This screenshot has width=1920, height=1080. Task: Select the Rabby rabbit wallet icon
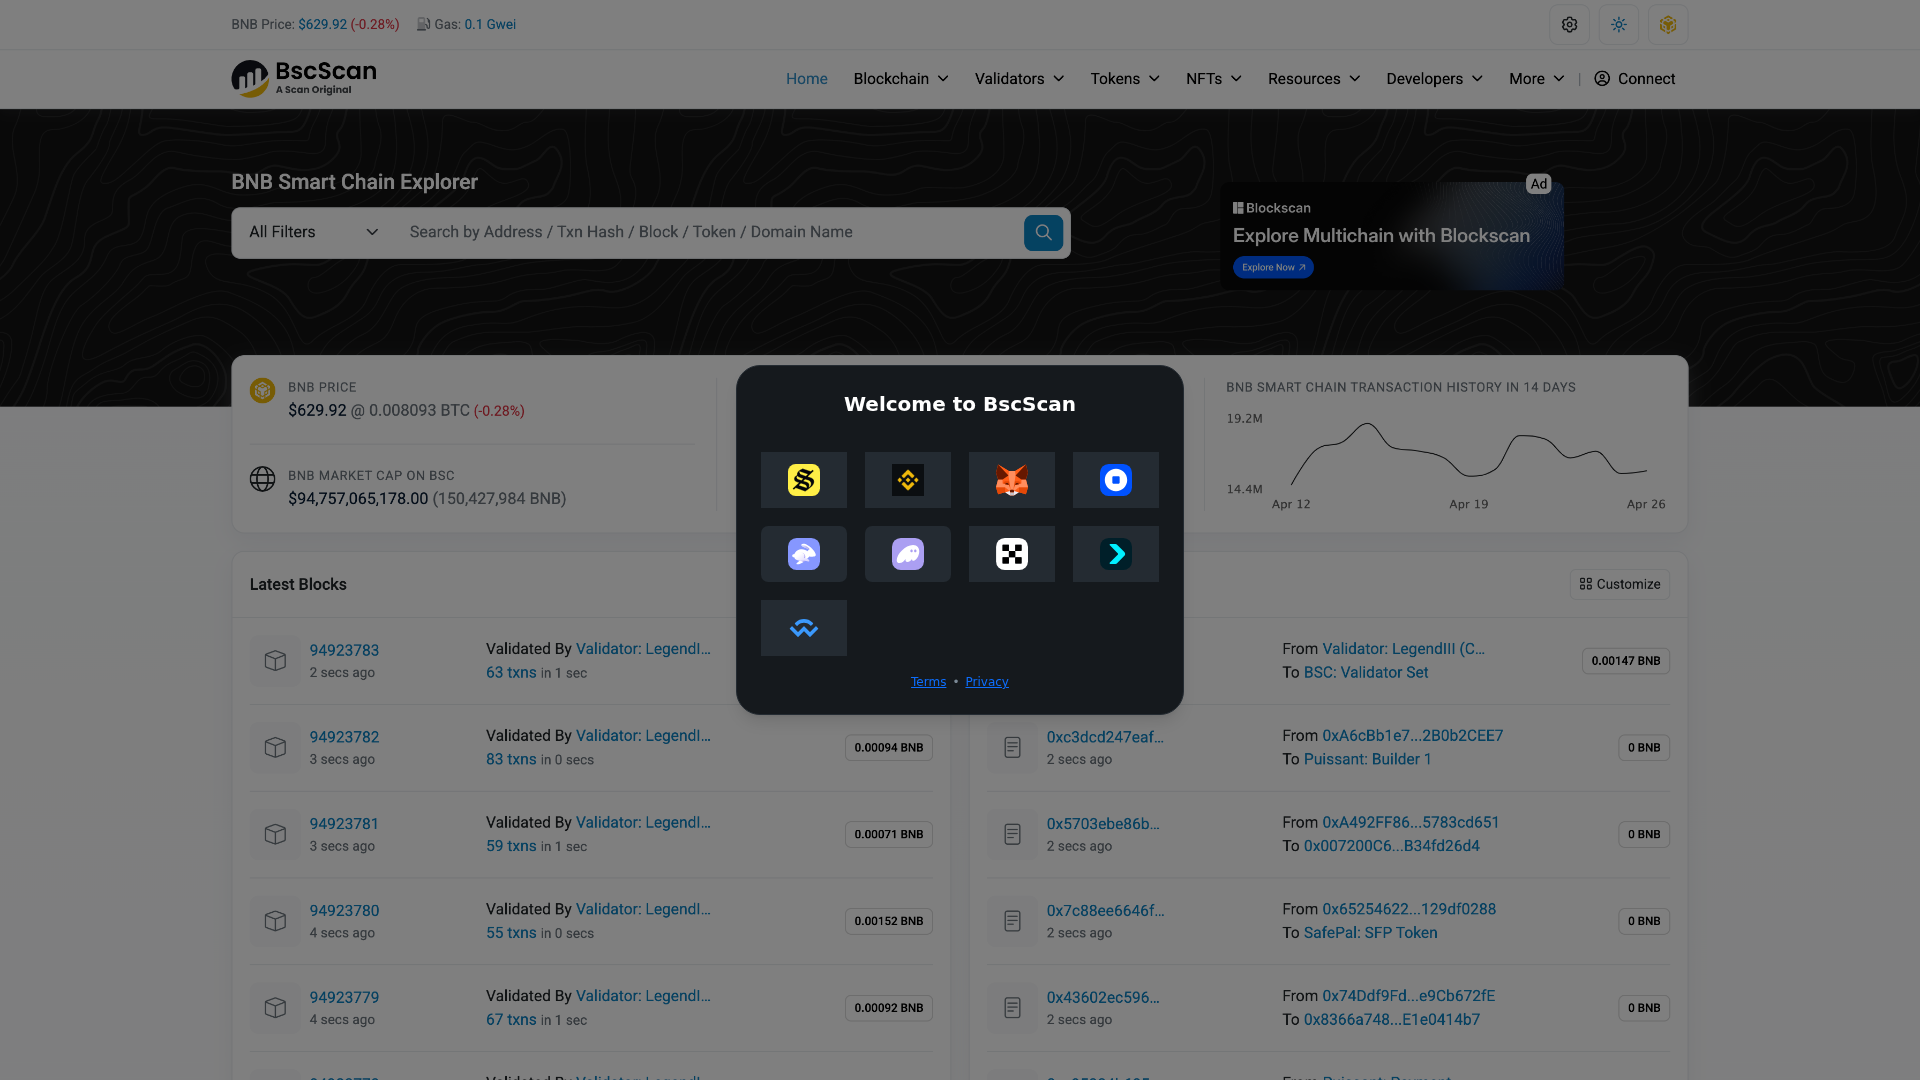tap(803, 554)
